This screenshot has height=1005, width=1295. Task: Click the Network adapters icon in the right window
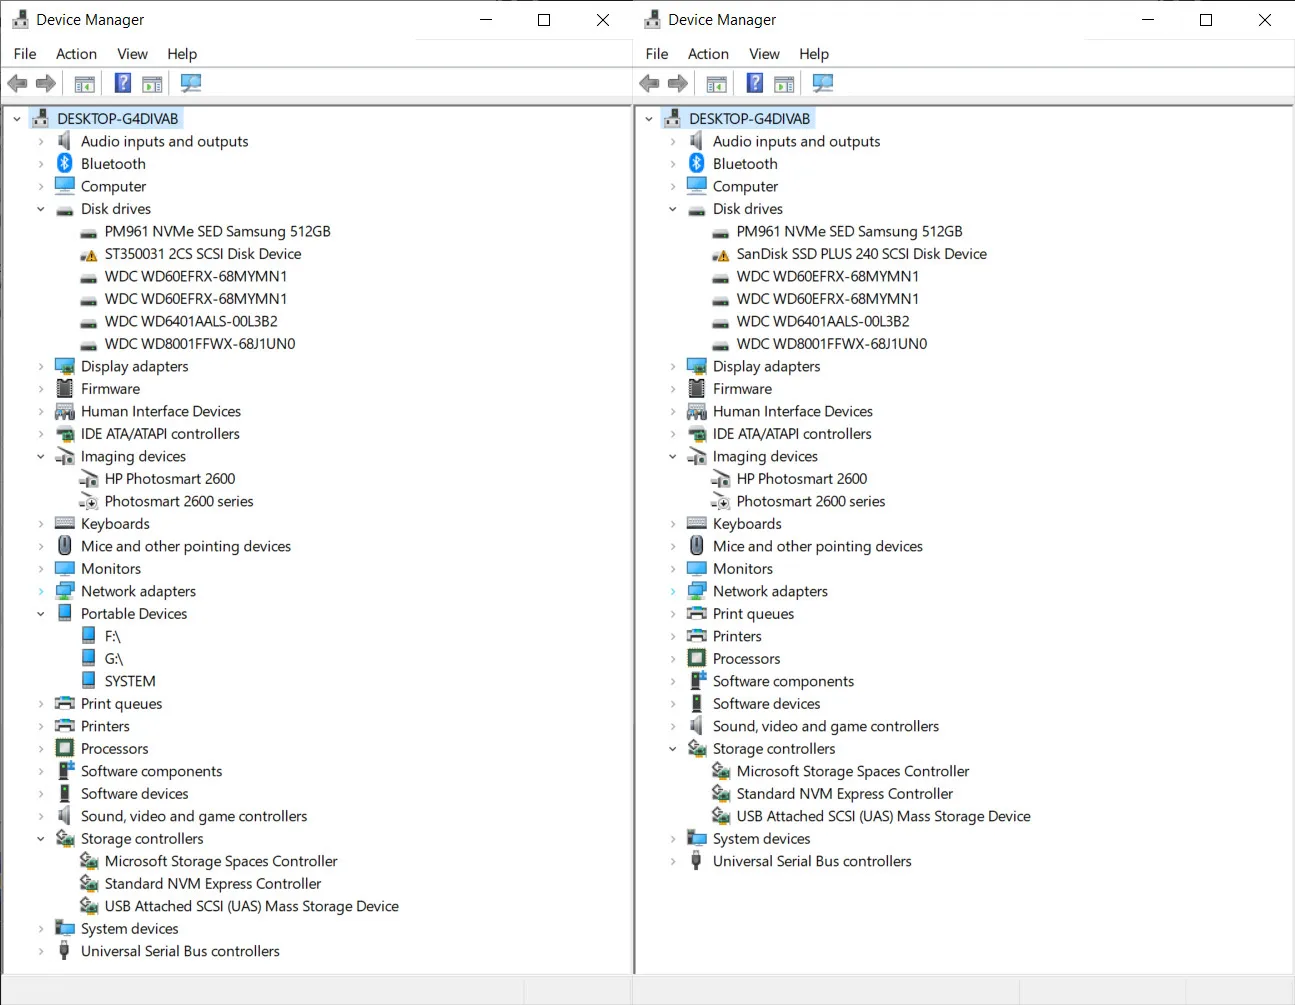[697, 591]
